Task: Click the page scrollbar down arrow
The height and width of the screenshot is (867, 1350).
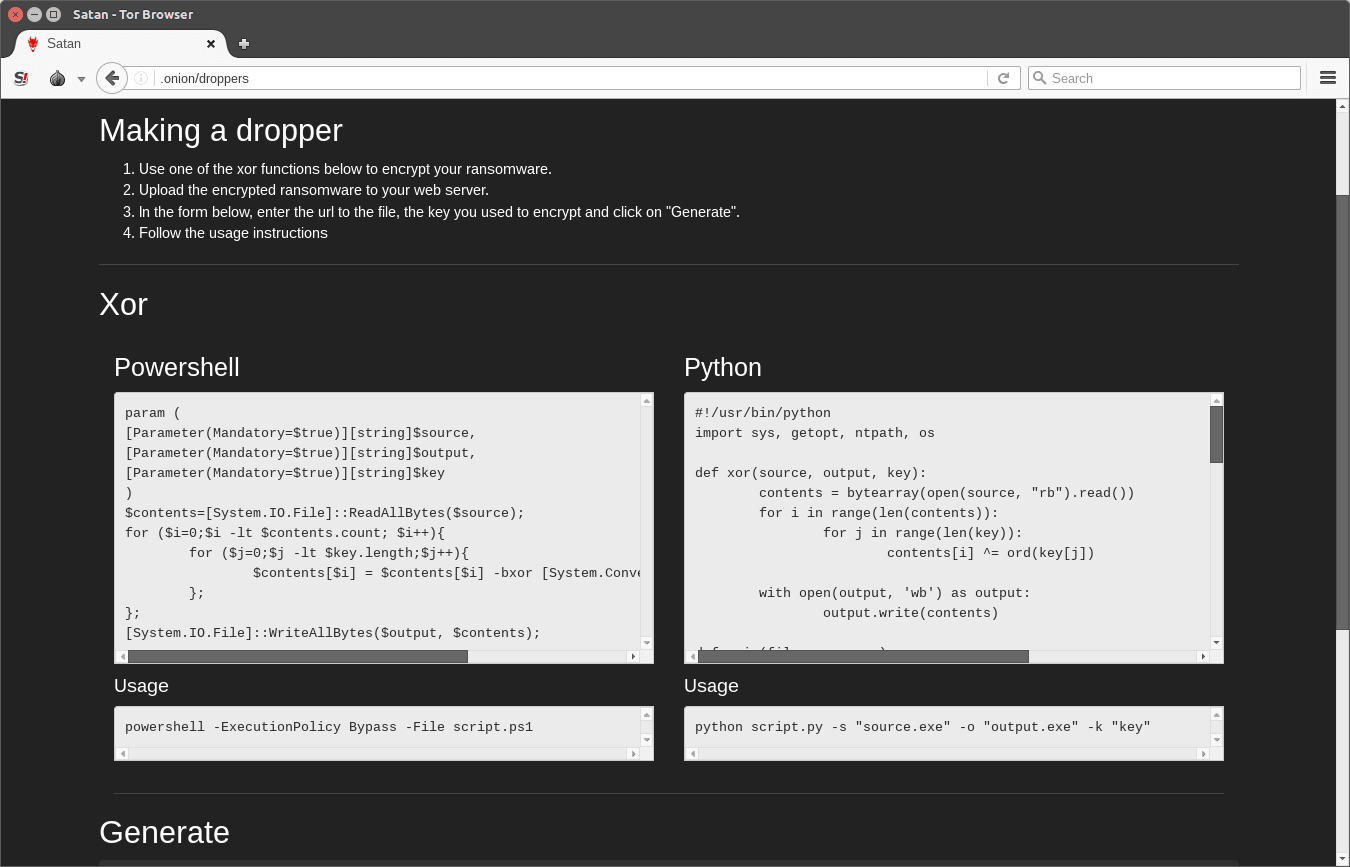Action: (1343, 859)
